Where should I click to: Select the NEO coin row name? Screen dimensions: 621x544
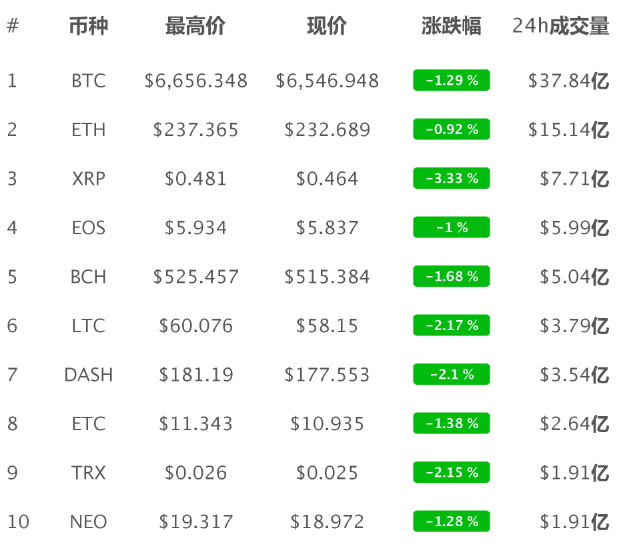[88, 522]
